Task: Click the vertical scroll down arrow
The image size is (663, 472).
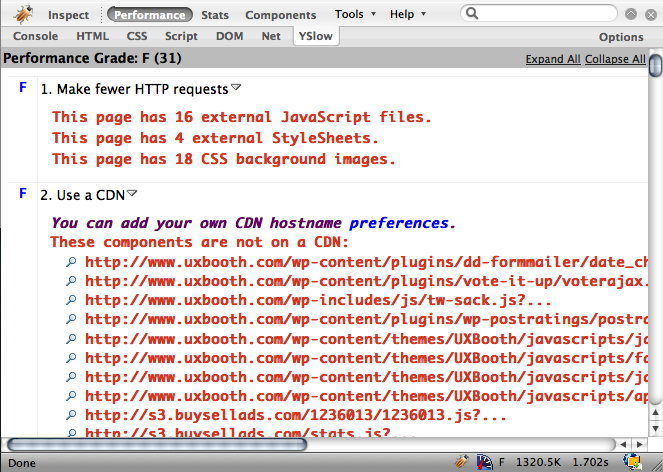Action: 655,429
